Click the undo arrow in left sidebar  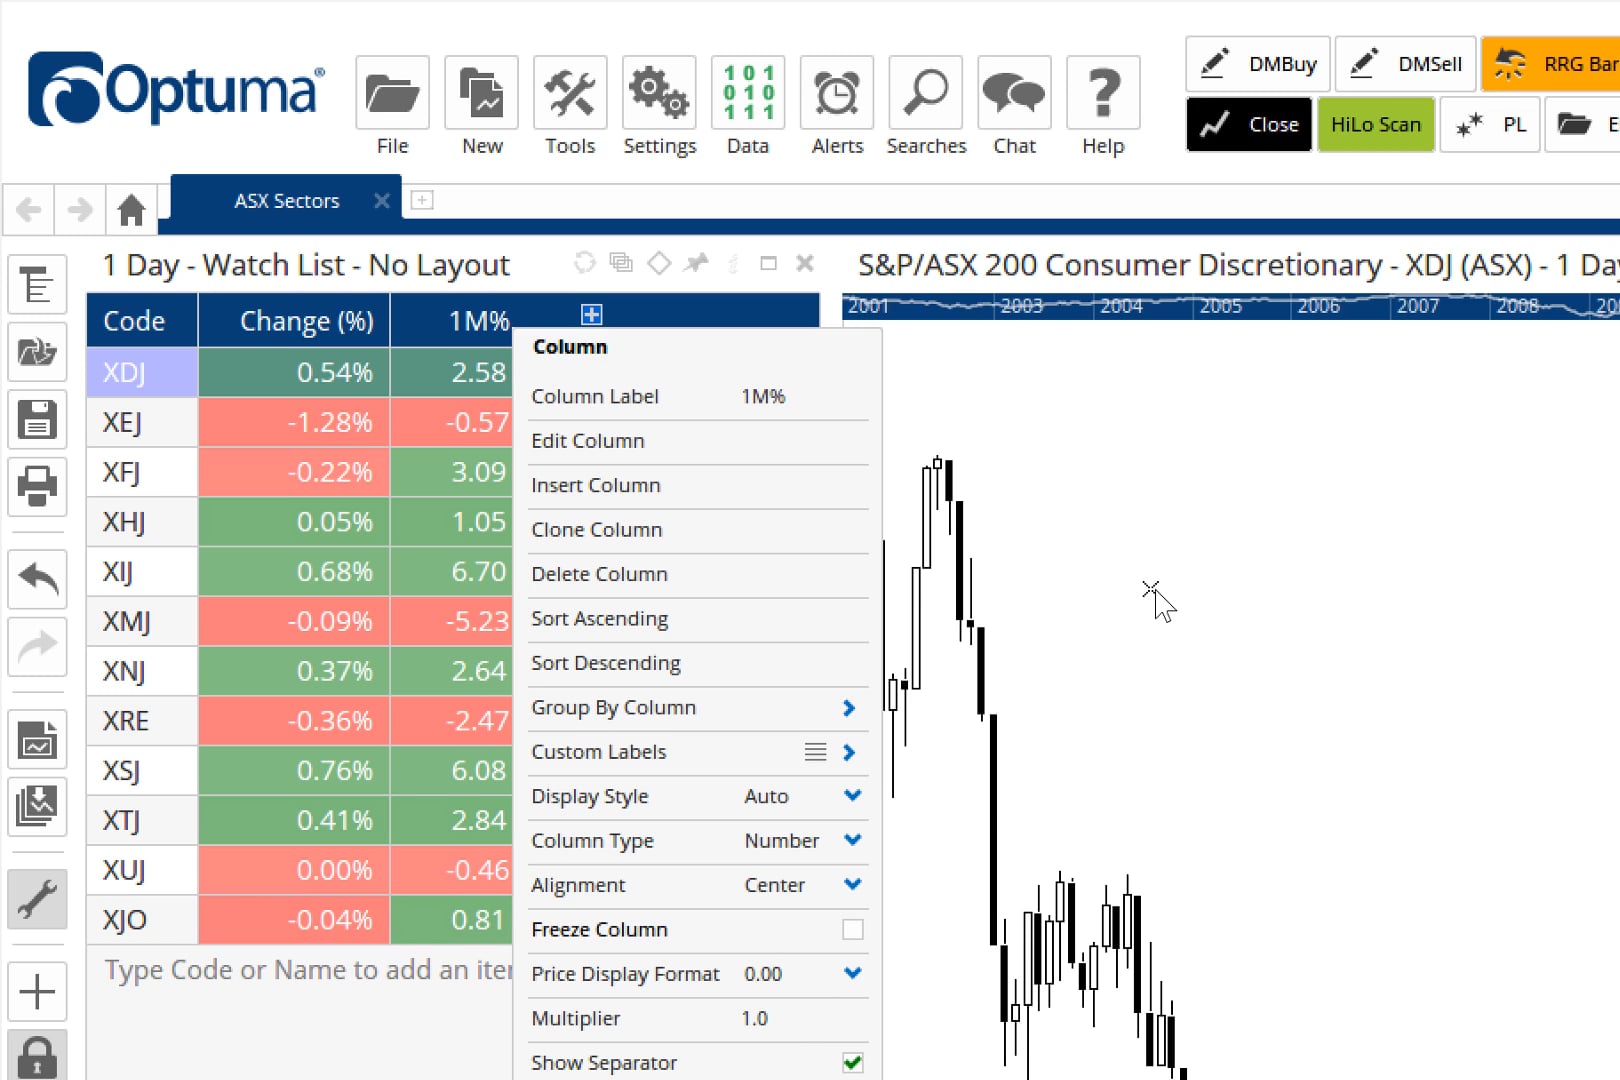point(37,579)
